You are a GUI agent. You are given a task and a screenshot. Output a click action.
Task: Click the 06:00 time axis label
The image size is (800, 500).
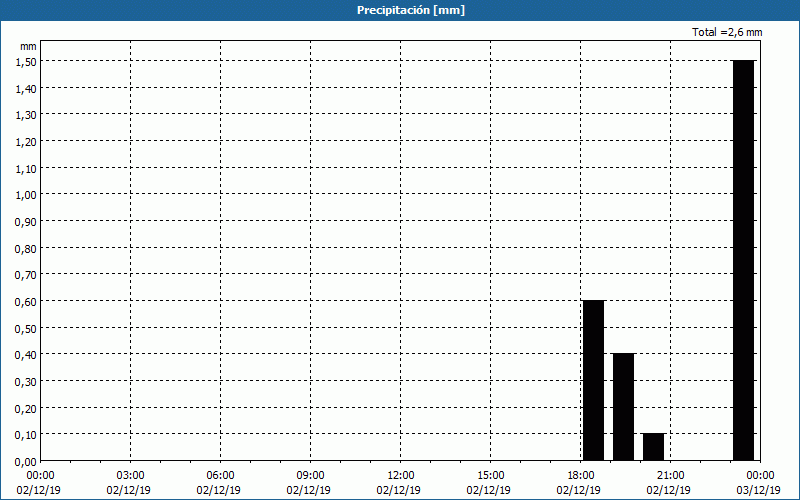pos(220,476)
